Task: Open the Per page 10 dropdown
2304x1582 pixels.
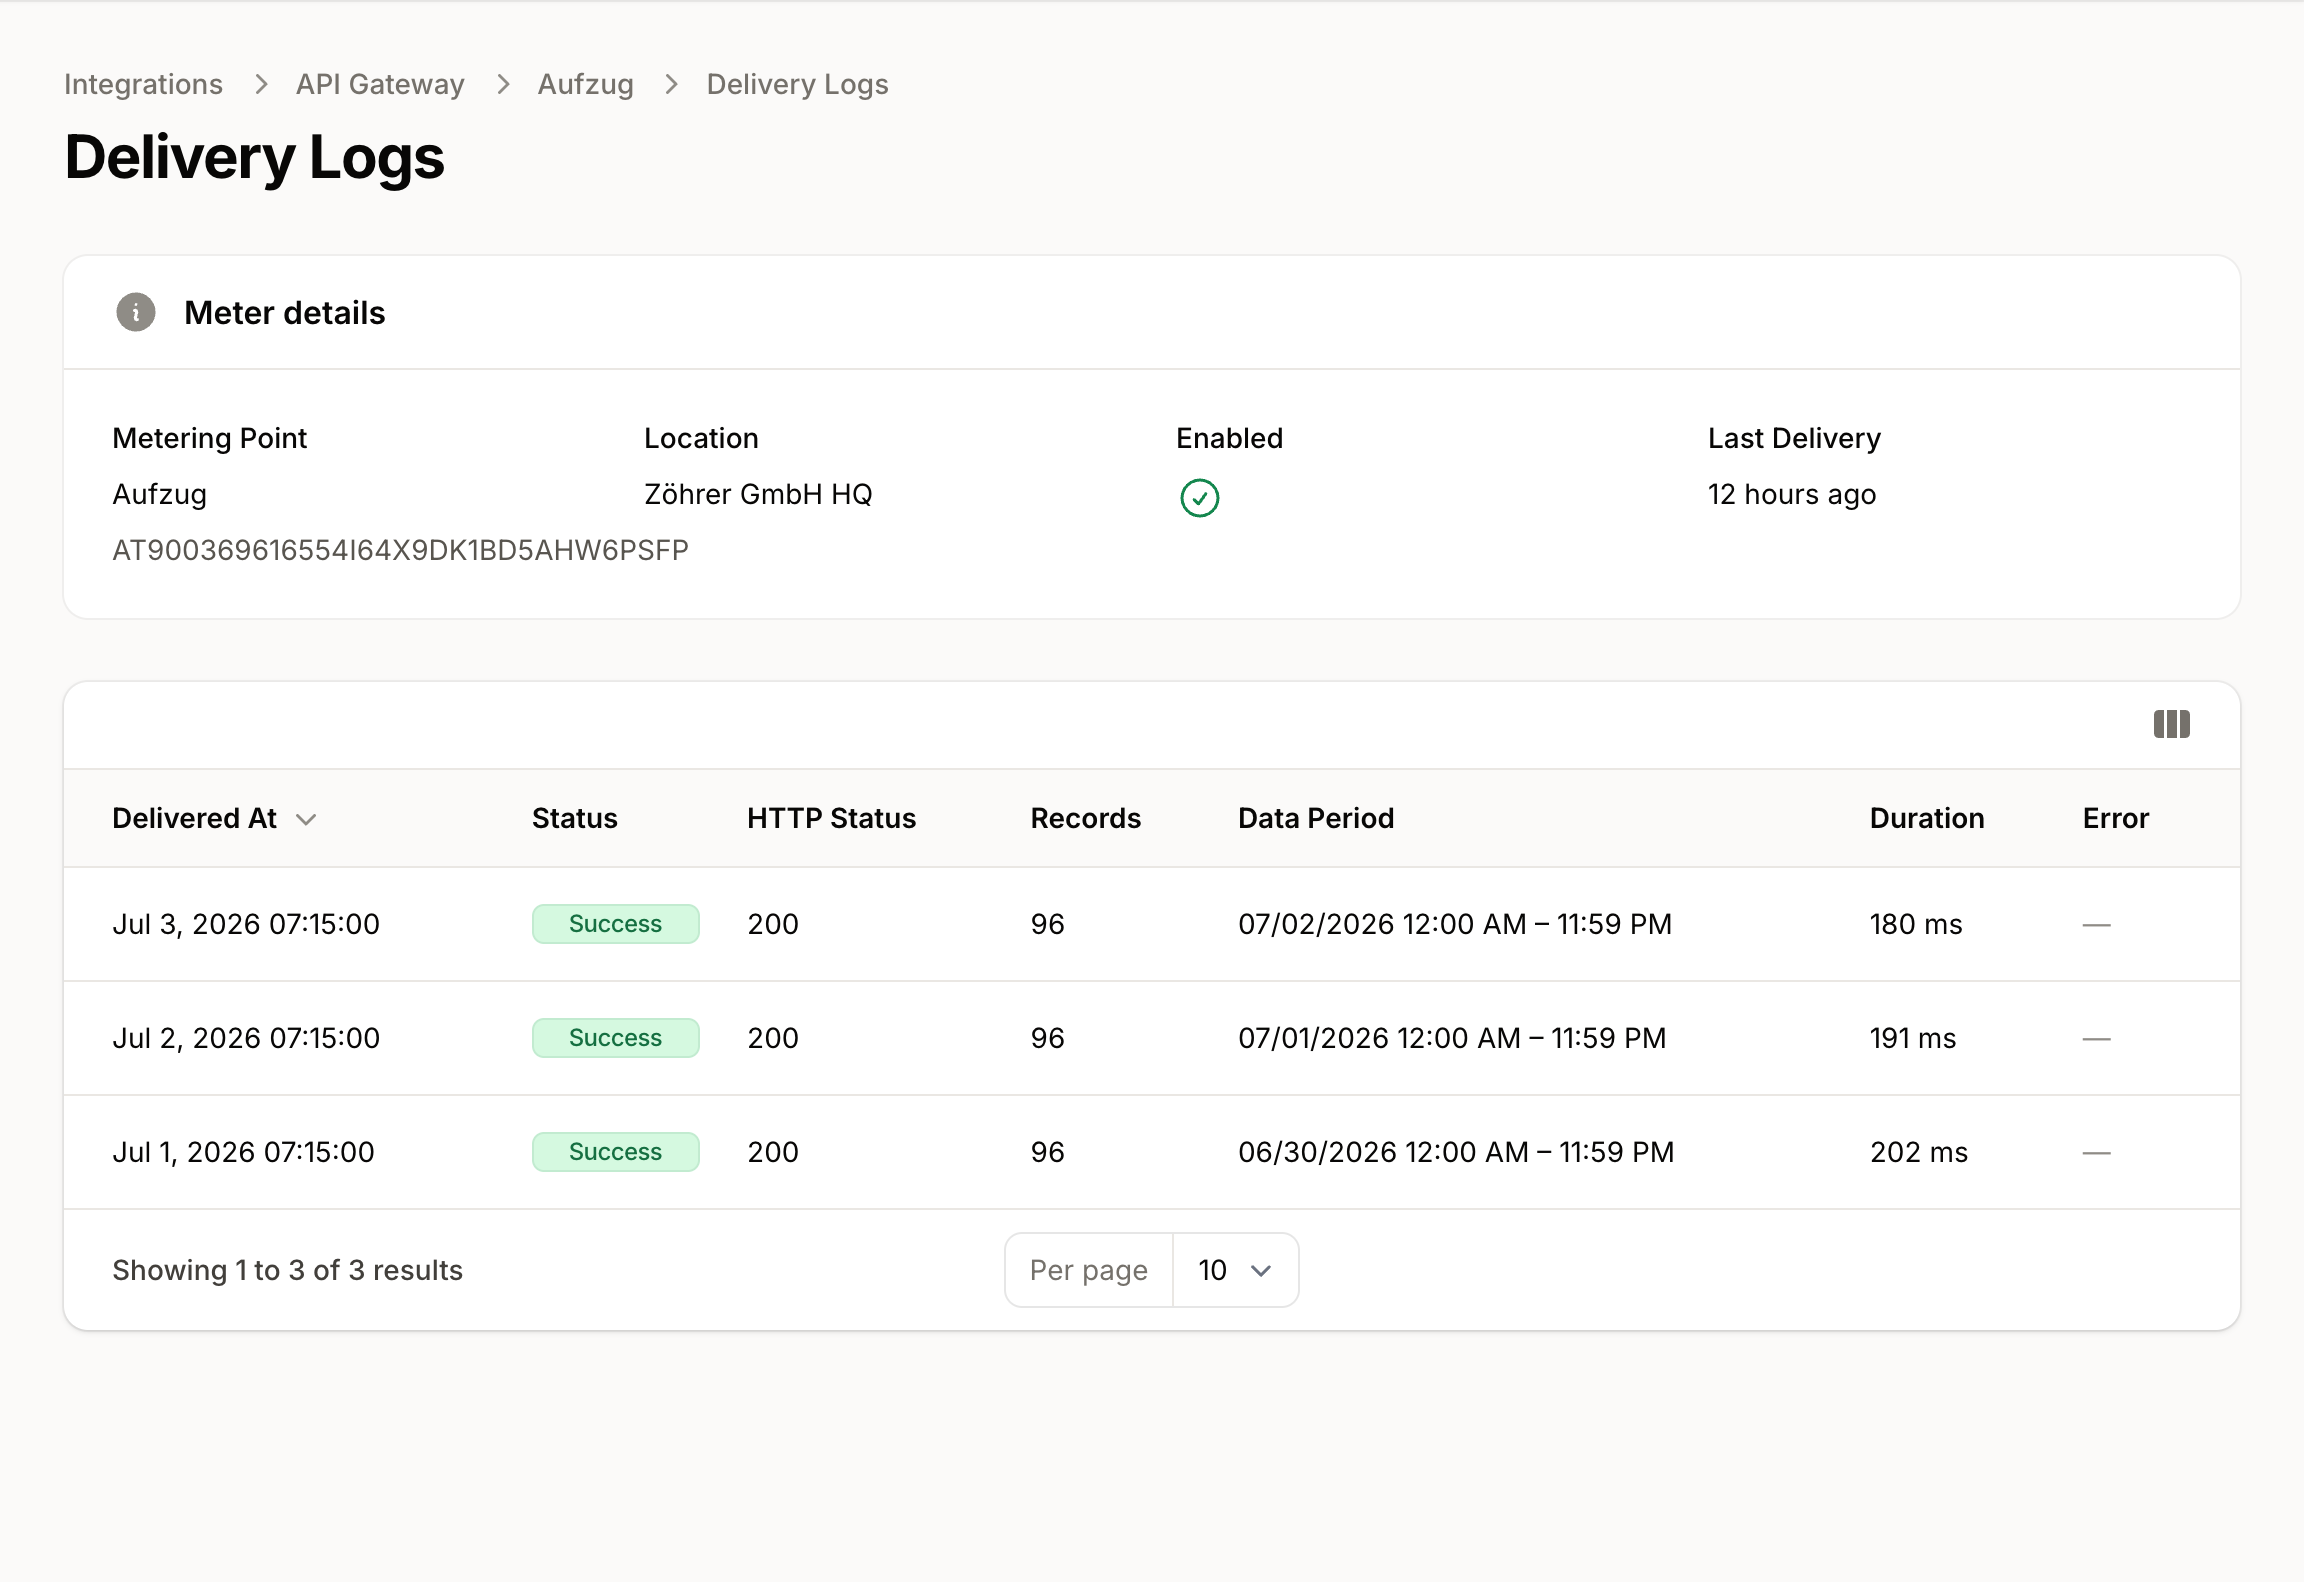Action: click(1235, 1269)
